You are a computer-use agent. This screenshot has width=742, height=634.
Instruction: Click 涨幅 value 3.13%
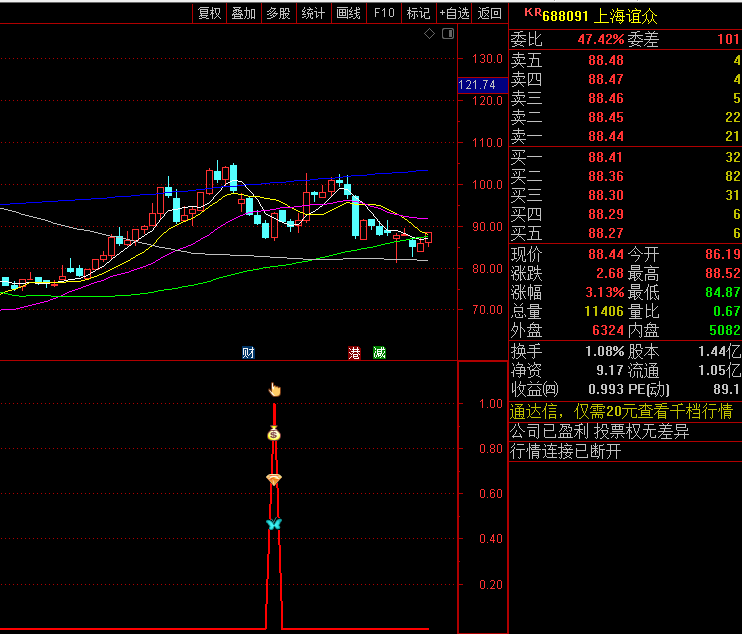[x=605, y=292]
